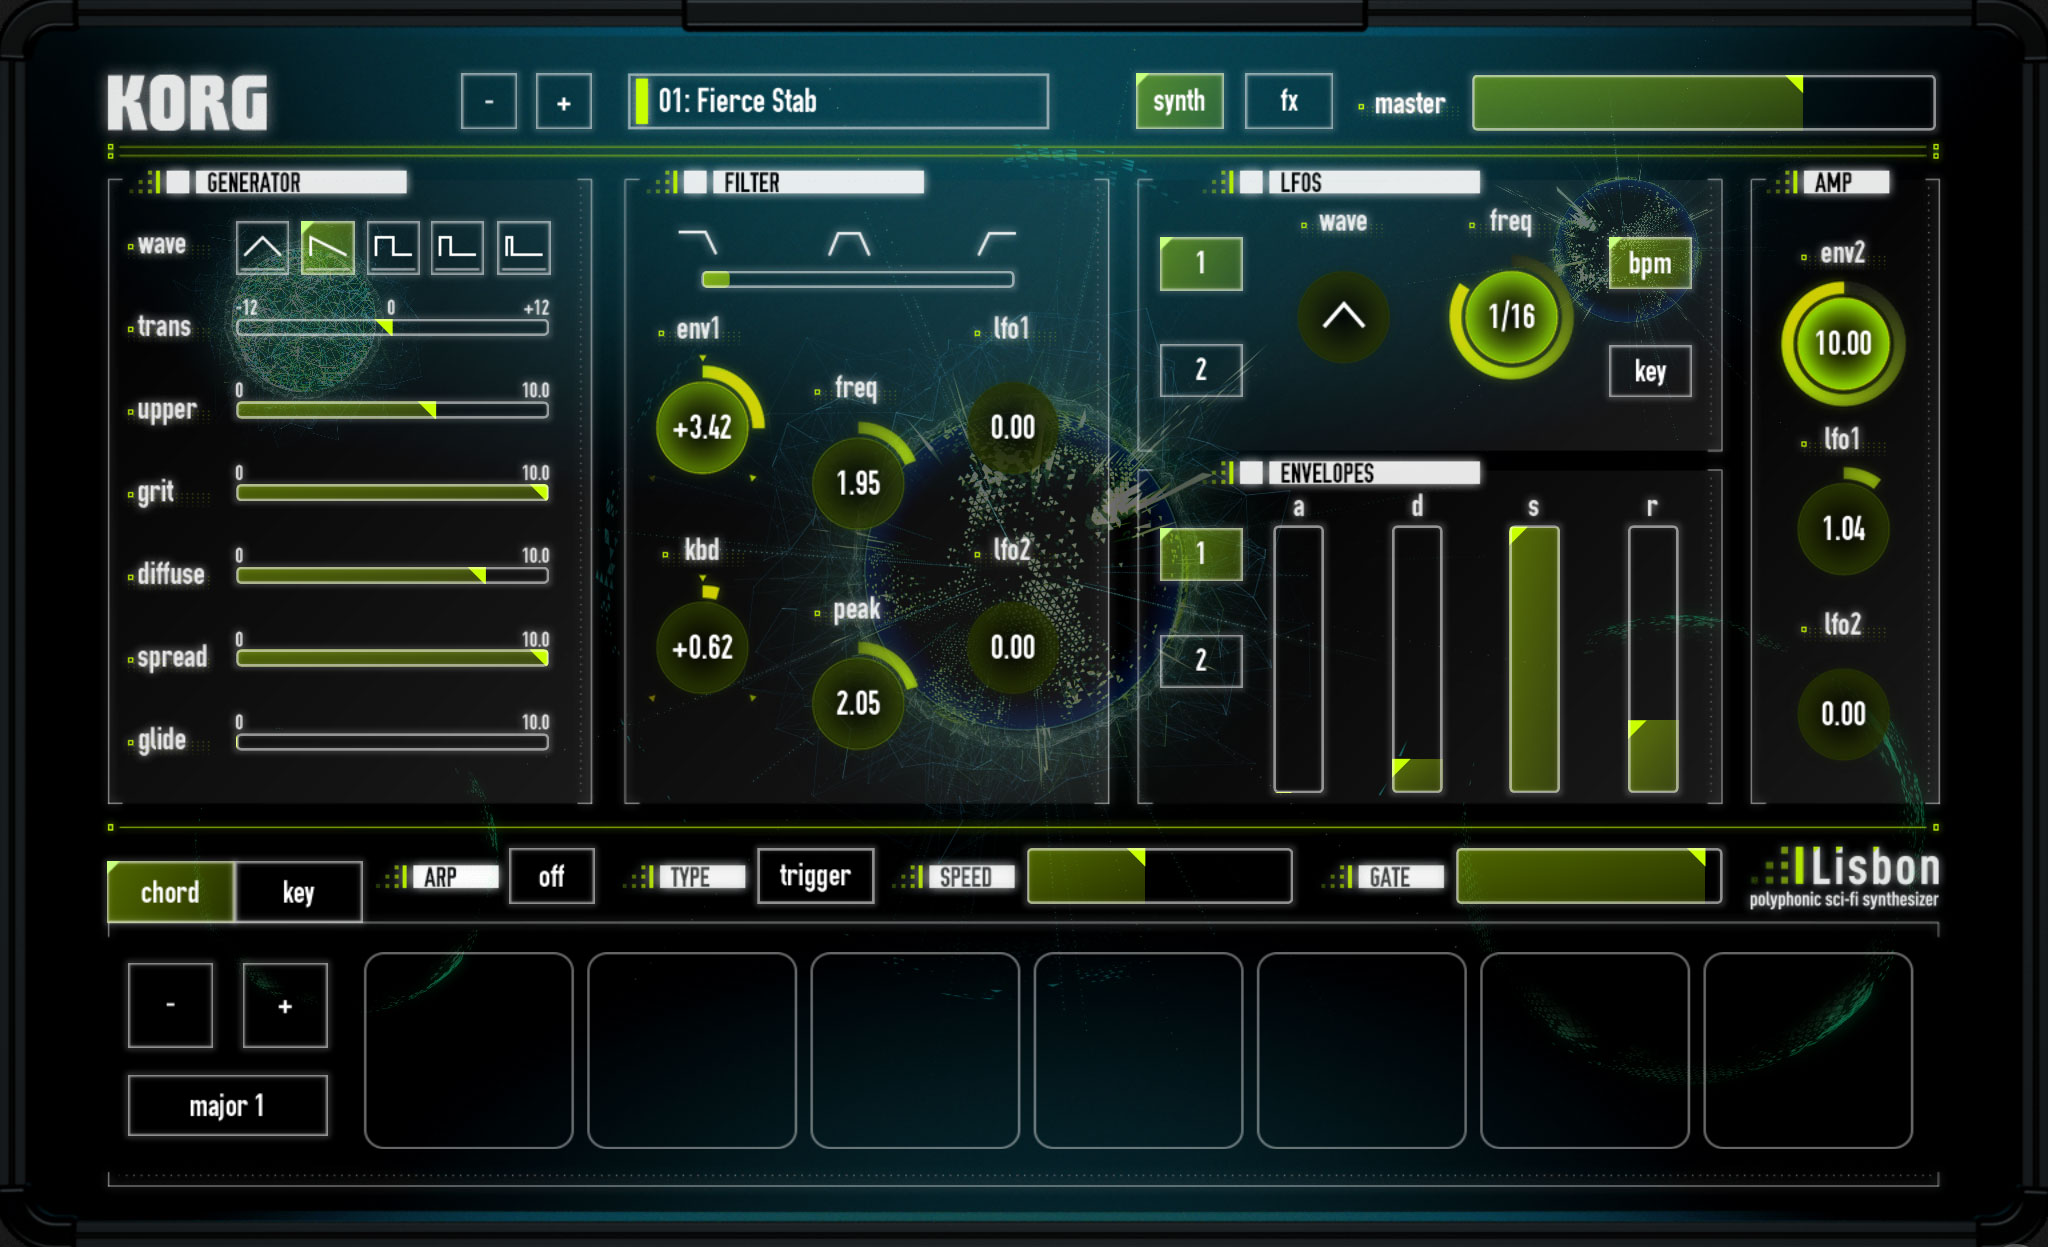This screenshot has height=1247, width=2048.
Task: Click the filter lfo1 knob
Action: coord(1012,428)
